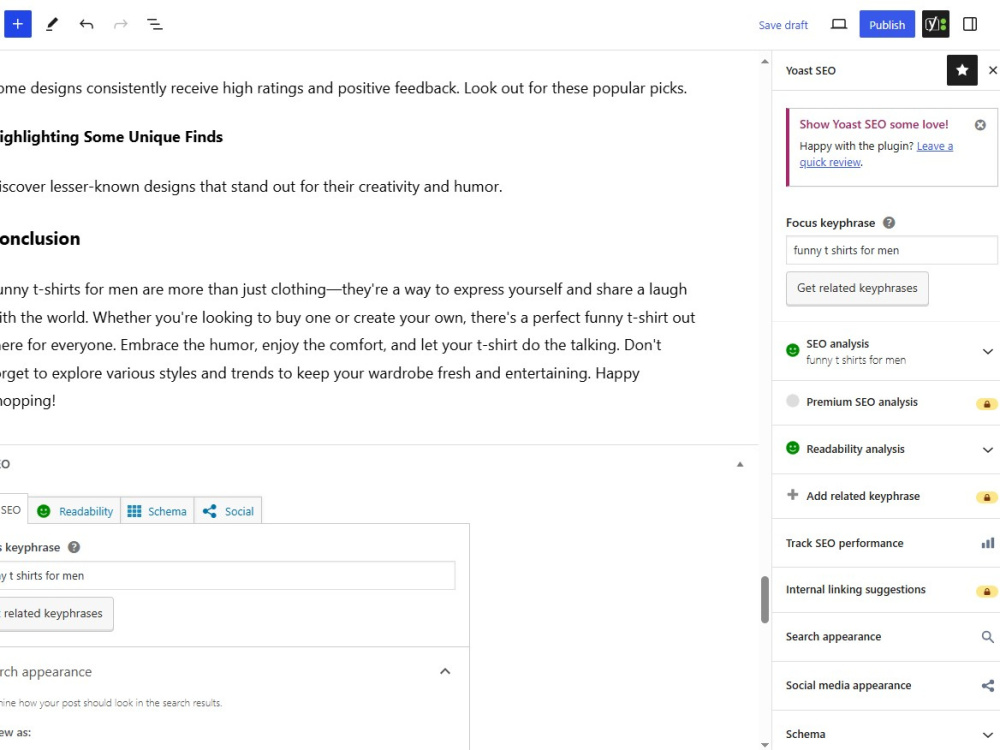Collapse the Search appearance metabox section
The width and height of the screenshot is (1000, 750).
[445, 671]
